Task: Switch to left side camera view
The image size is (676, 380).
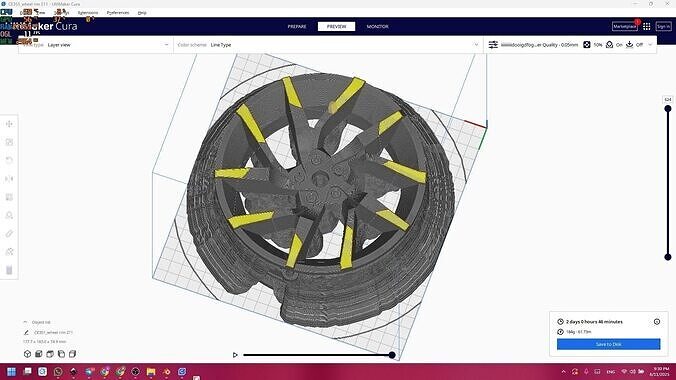Action: (61, 354)
